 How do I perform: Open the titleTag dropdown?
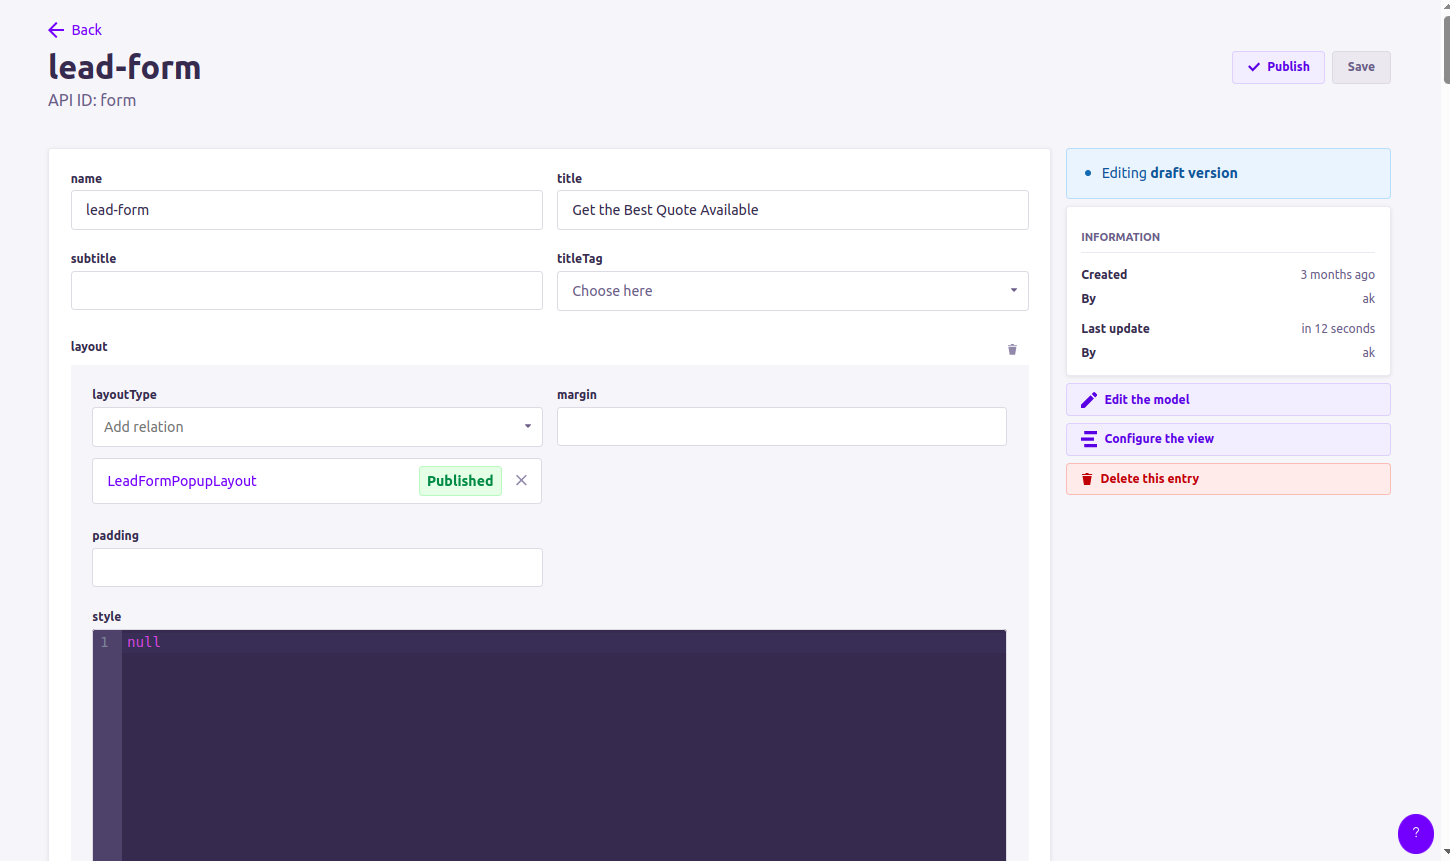[792, 291]
